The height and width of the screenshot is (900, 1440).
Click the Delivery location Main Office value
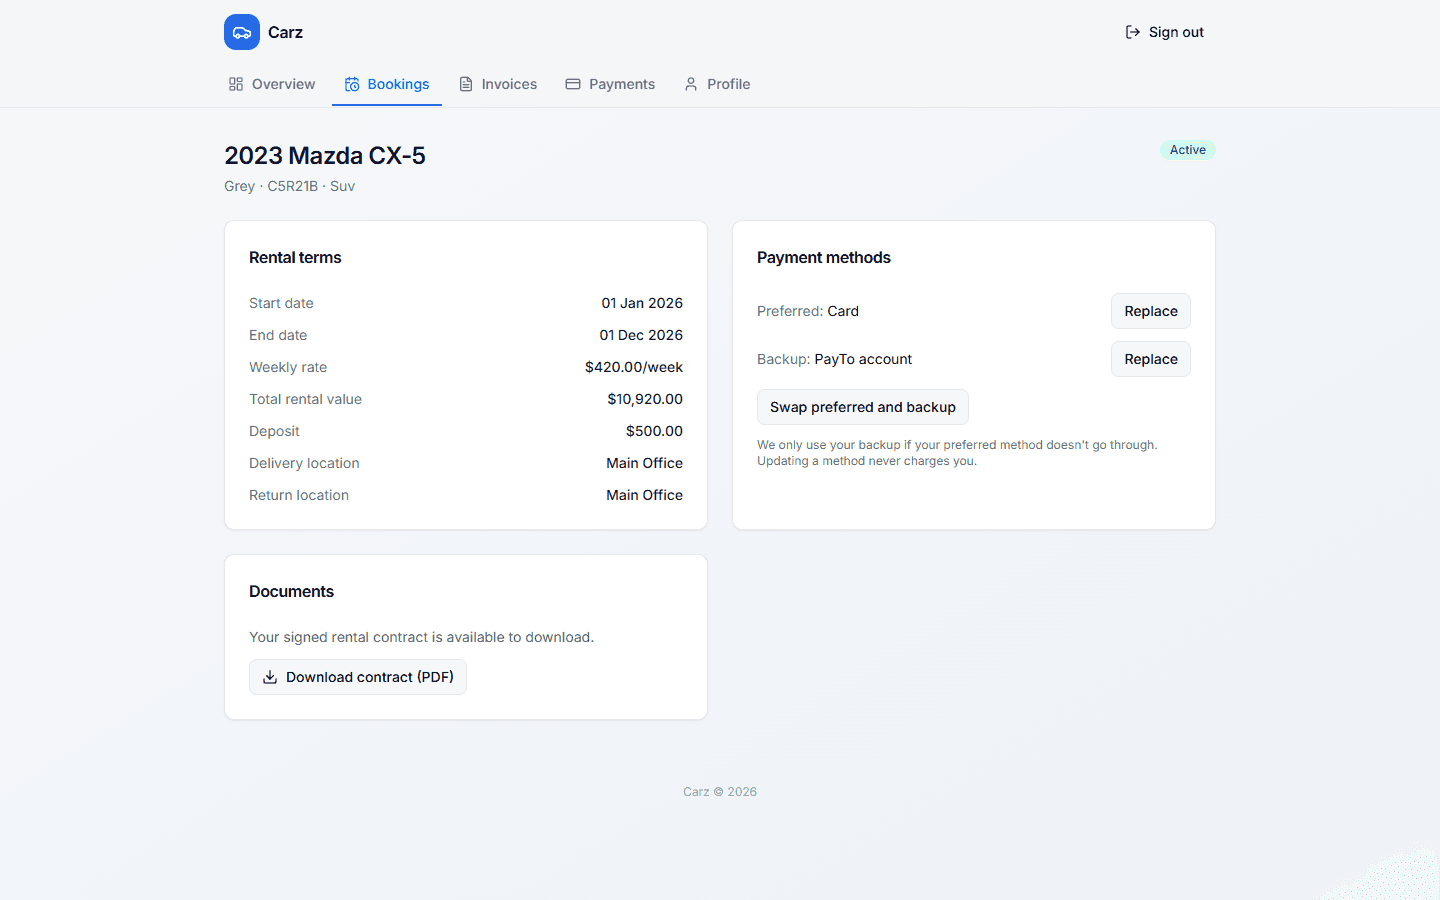point(644,463)
